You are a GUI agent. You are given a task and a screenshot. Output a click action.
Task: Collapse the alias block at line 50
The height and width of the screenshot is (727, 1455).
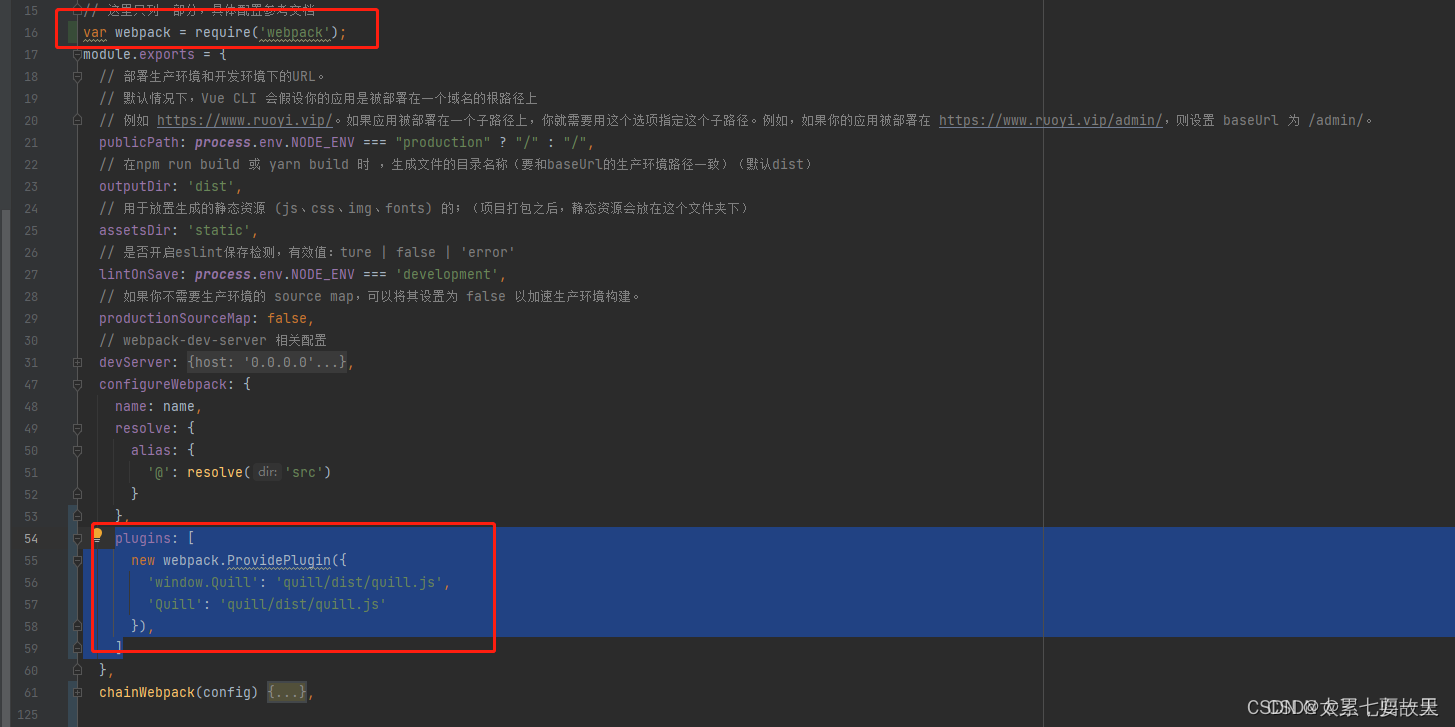coord(77,450)
